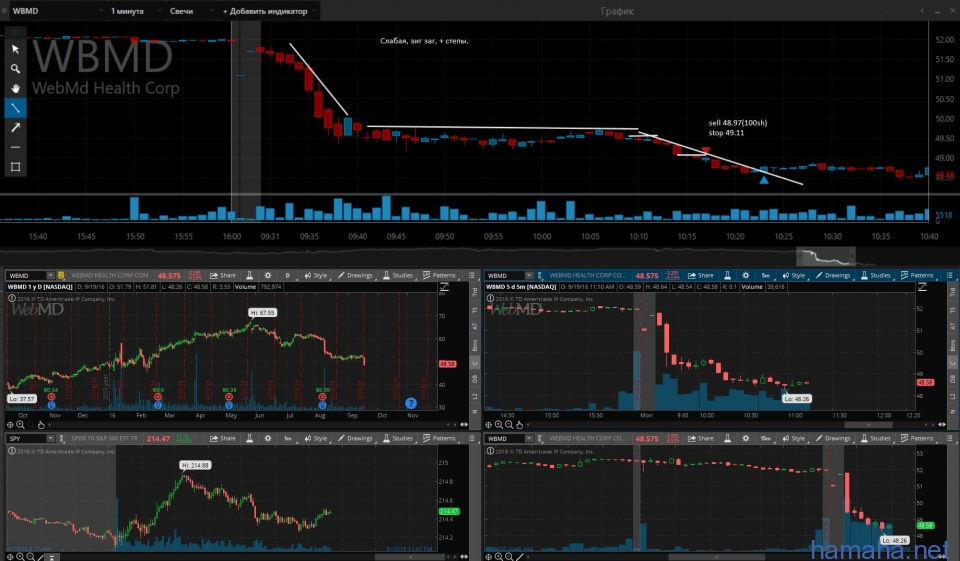Open Studies on WBMD 5m chart
Screen dimensions: 960x561
tap(876, 276)
